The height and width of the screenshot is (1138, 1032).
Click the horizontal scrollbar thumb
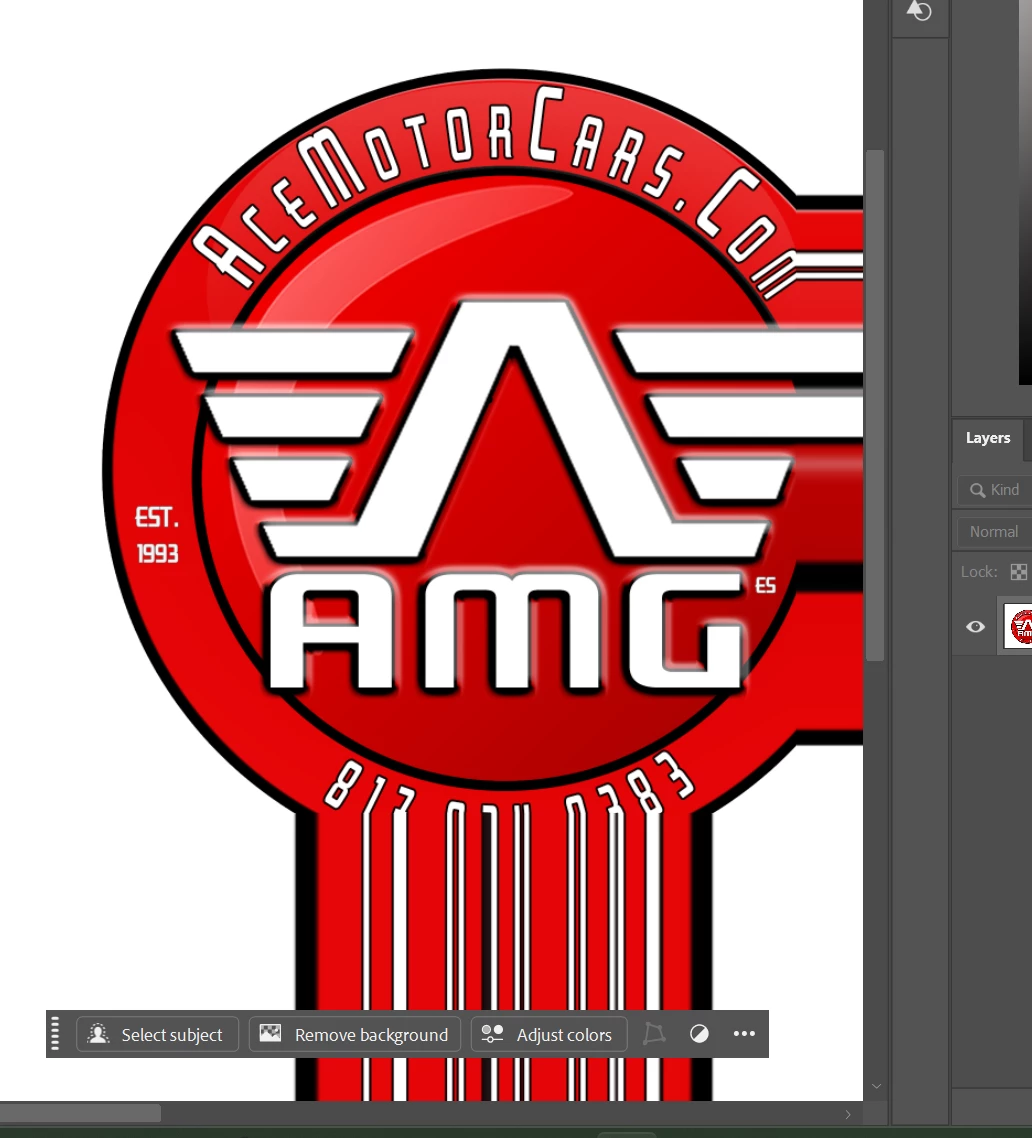click(80, 1113)
